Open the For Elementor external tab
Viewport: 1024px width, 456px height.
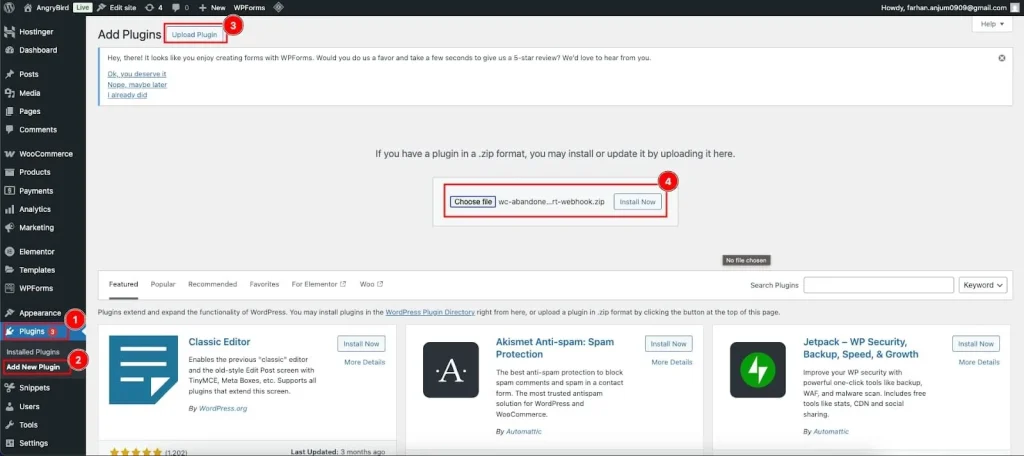[319, 284]
